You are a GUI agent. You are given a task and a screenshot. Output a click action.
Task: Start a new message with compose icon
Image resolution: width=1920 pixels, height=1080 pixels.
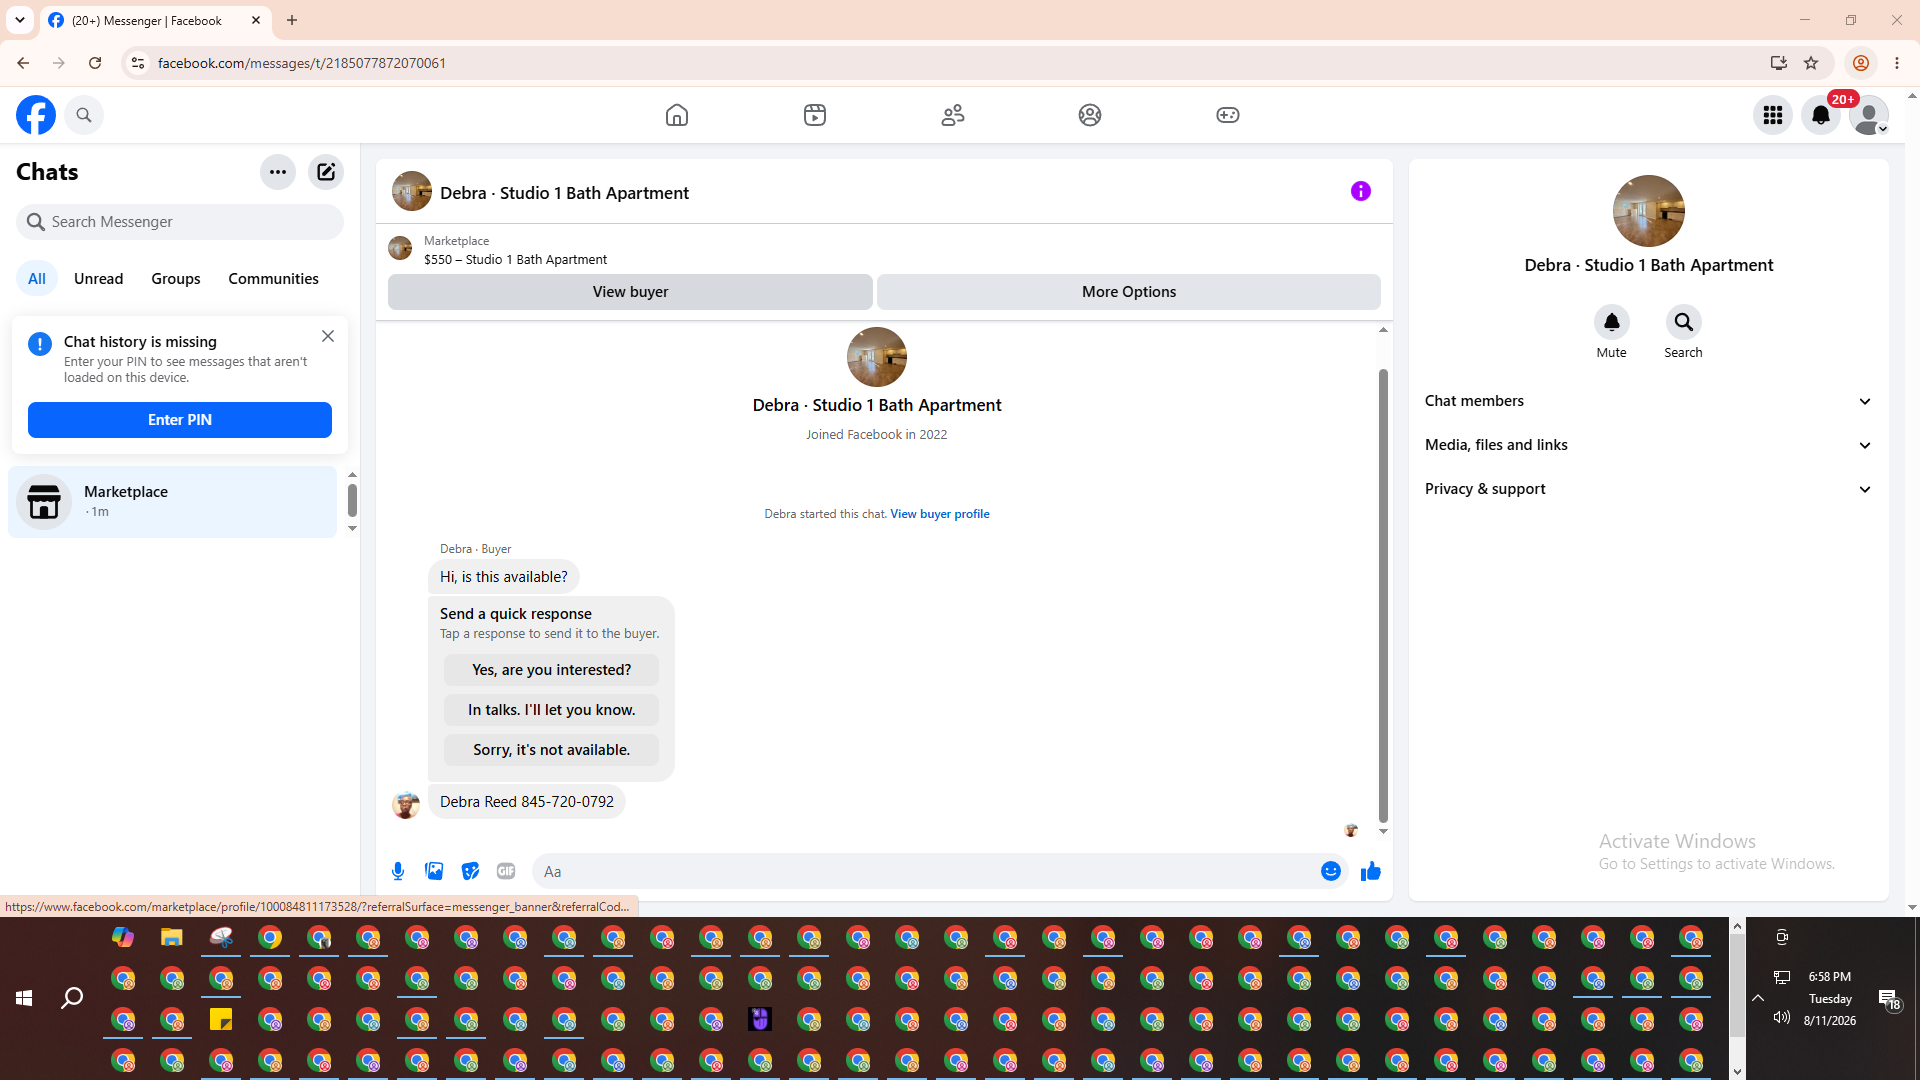(x=326, y=172)
